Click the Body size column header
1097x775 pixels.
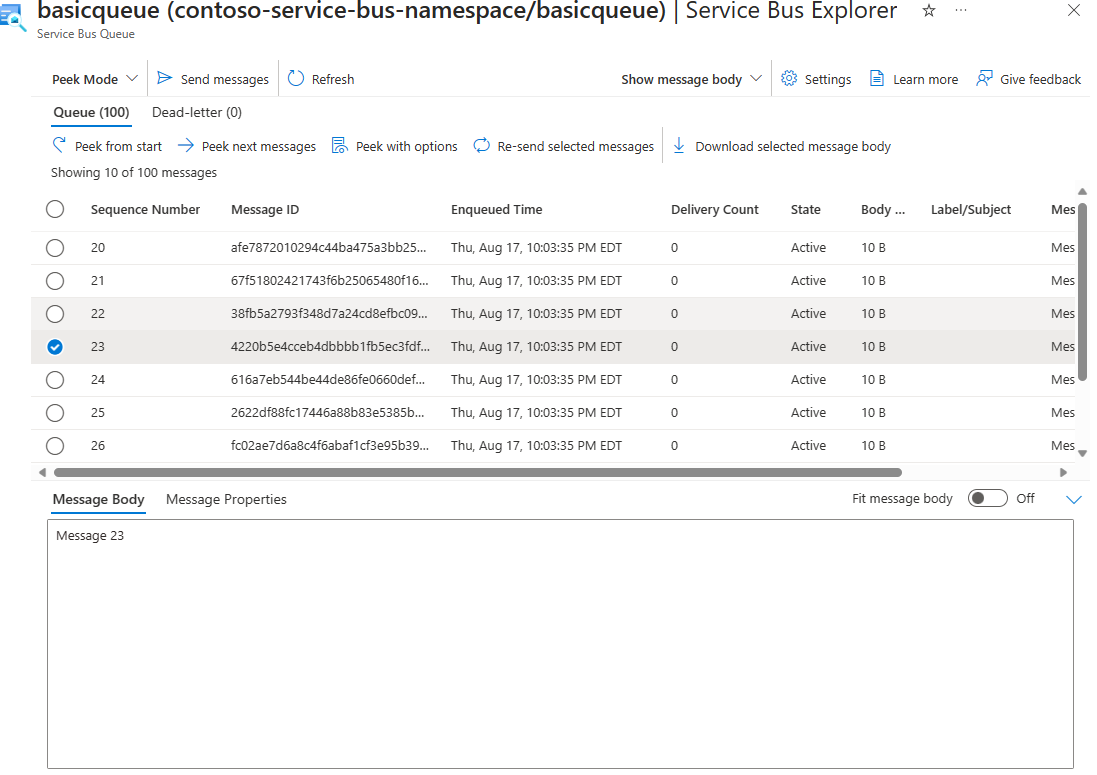882,209
